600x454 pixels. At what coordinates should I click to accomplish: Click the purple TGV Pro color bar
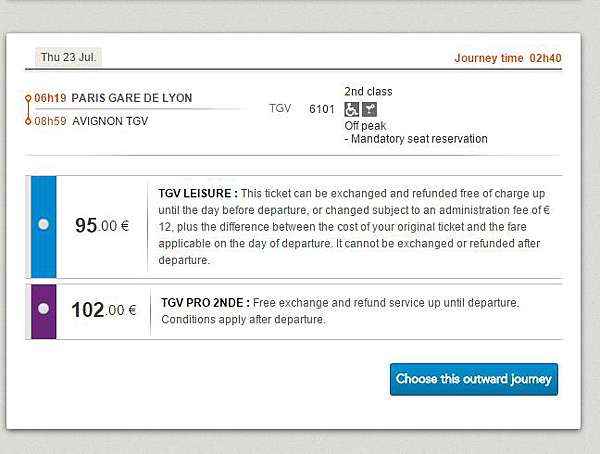pos(44,311)
